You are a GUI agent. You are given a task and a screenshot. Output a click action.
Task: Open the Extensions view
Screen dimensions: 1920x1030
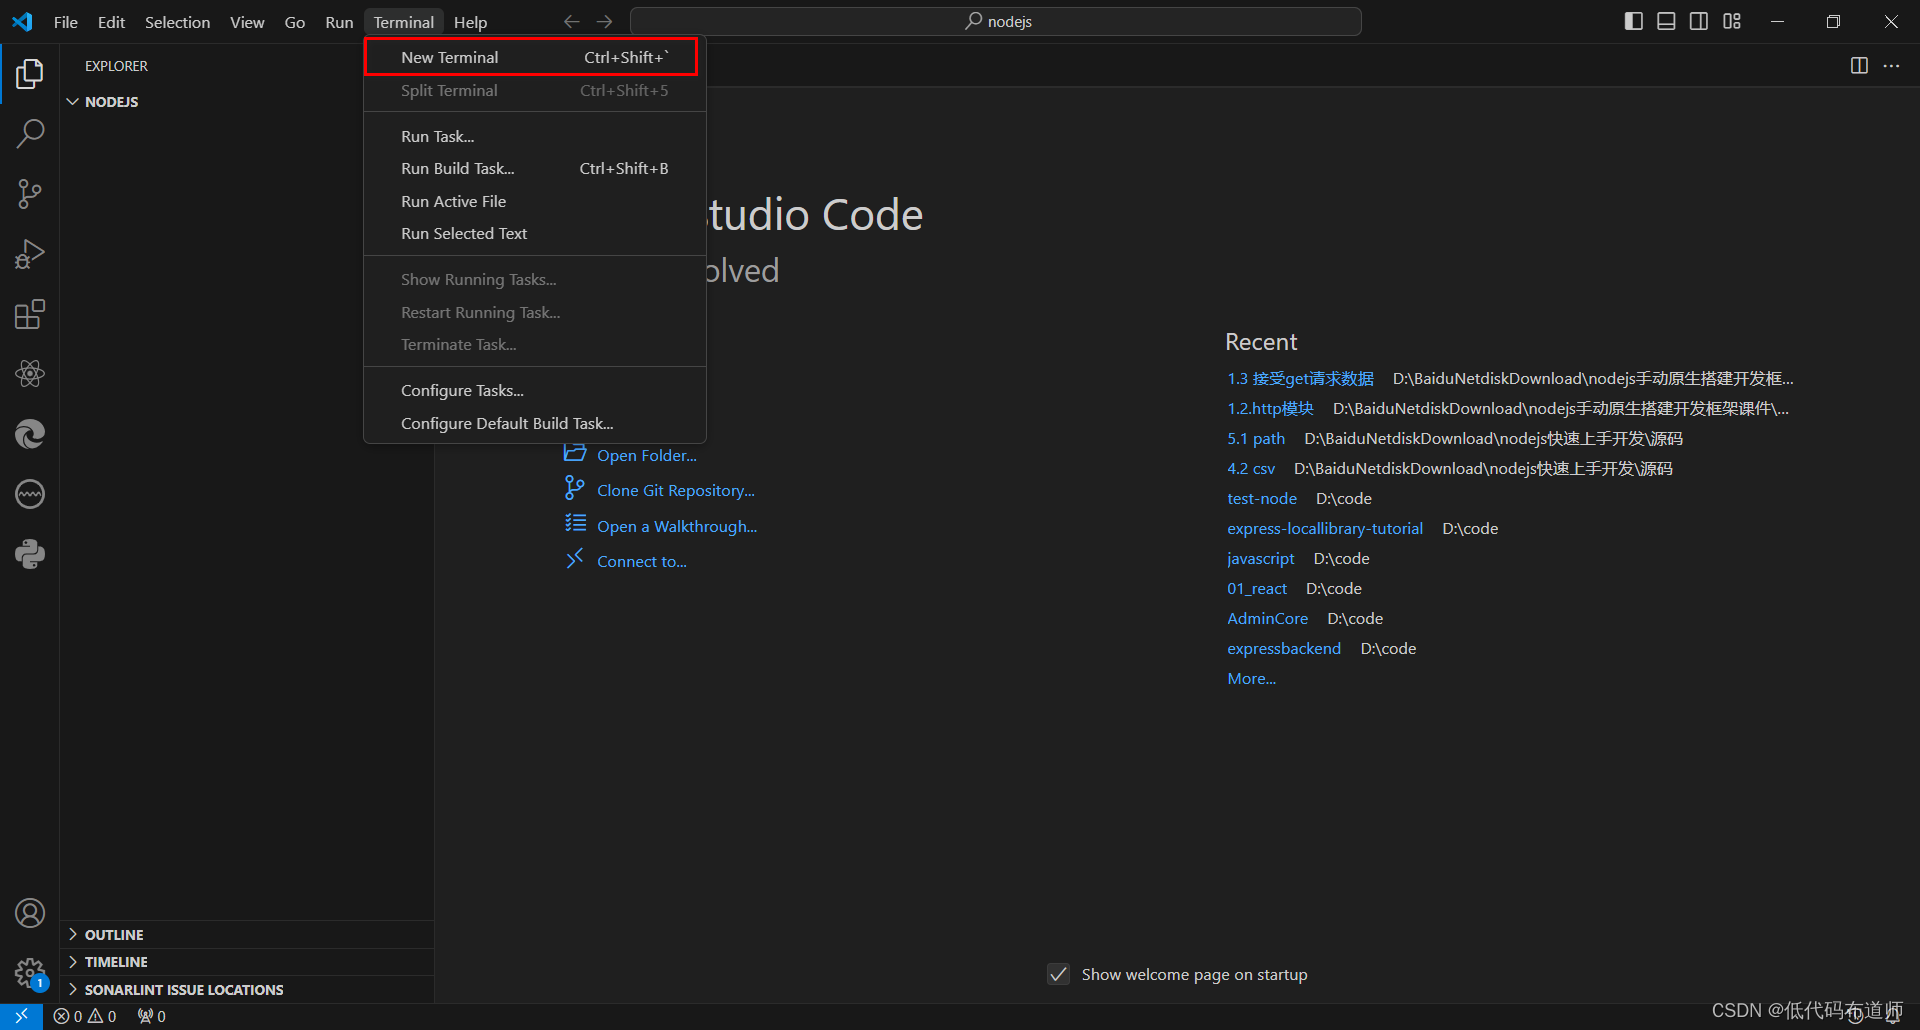pyautogui.click(x=30, y=314)
